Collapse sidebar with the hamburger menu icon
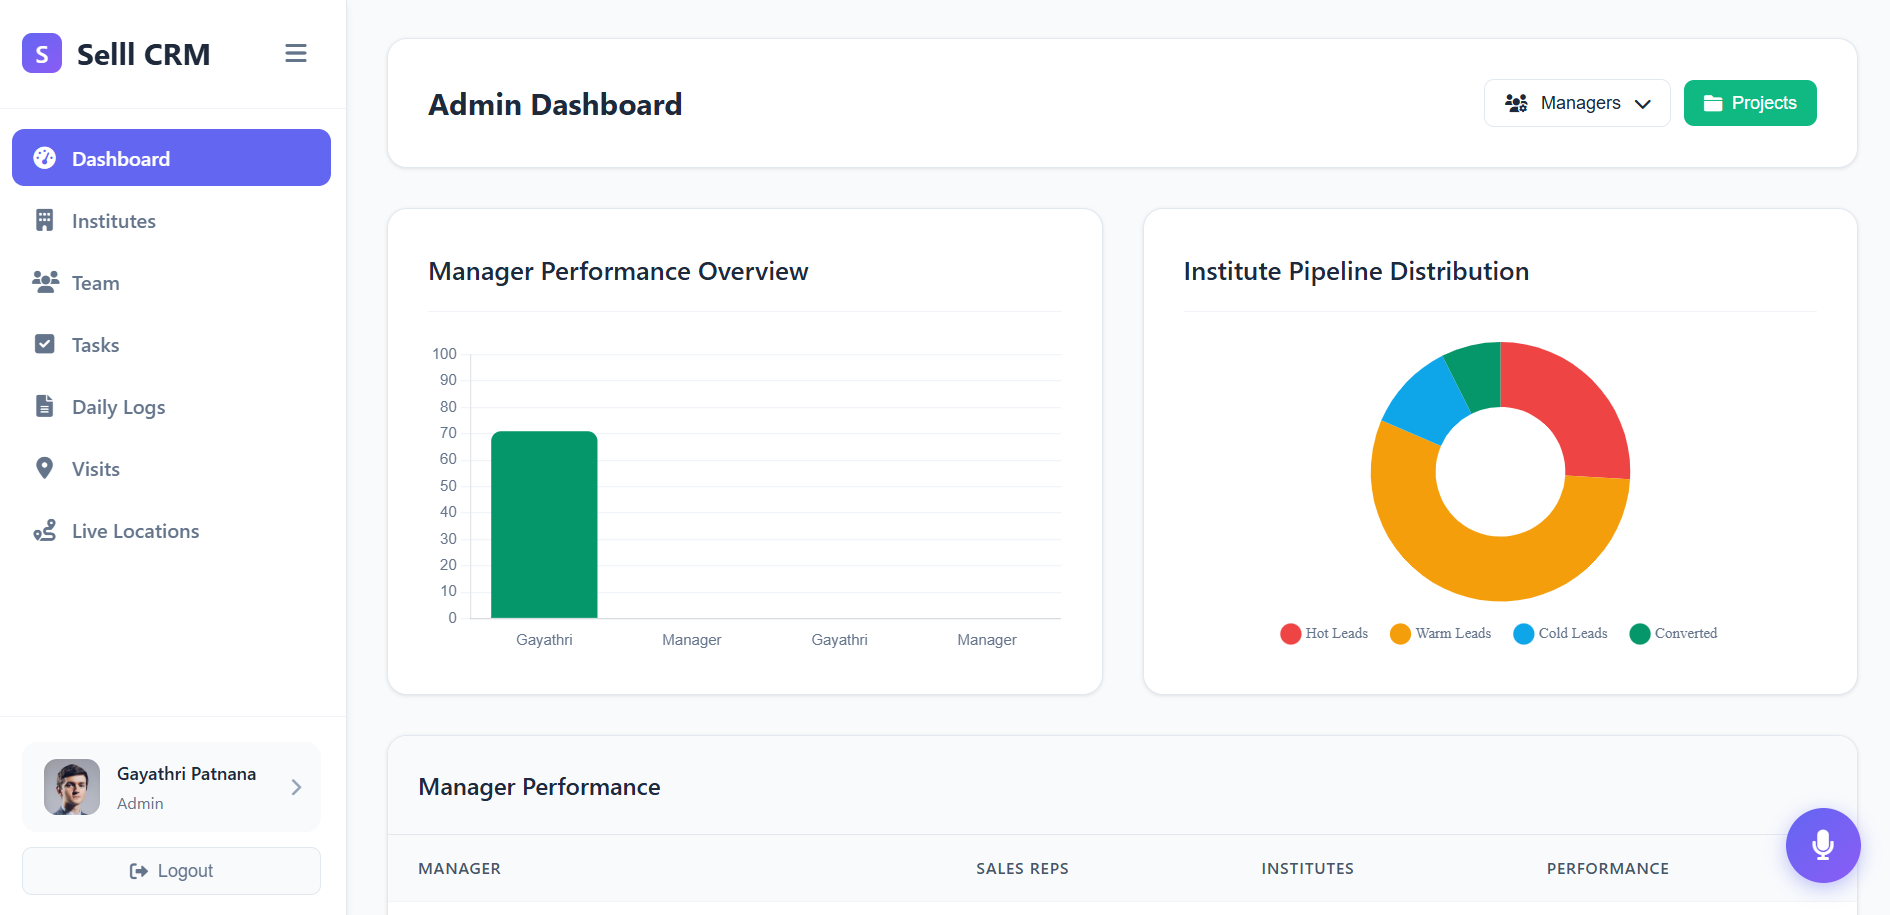Image resolution: width=1890 pixels, height=915 pixels. coord(295,54)
